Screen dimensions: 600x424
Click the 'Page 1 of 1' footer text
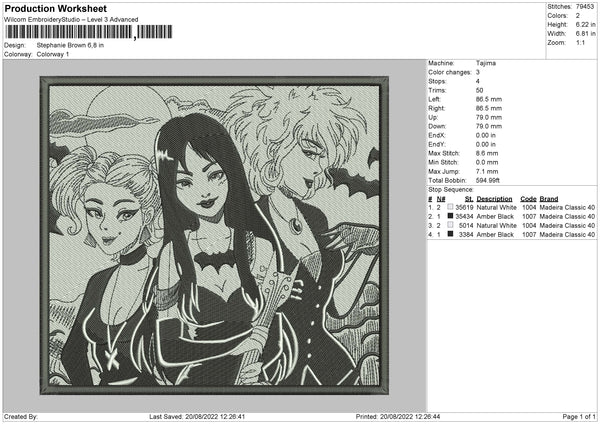click(579, 416)
